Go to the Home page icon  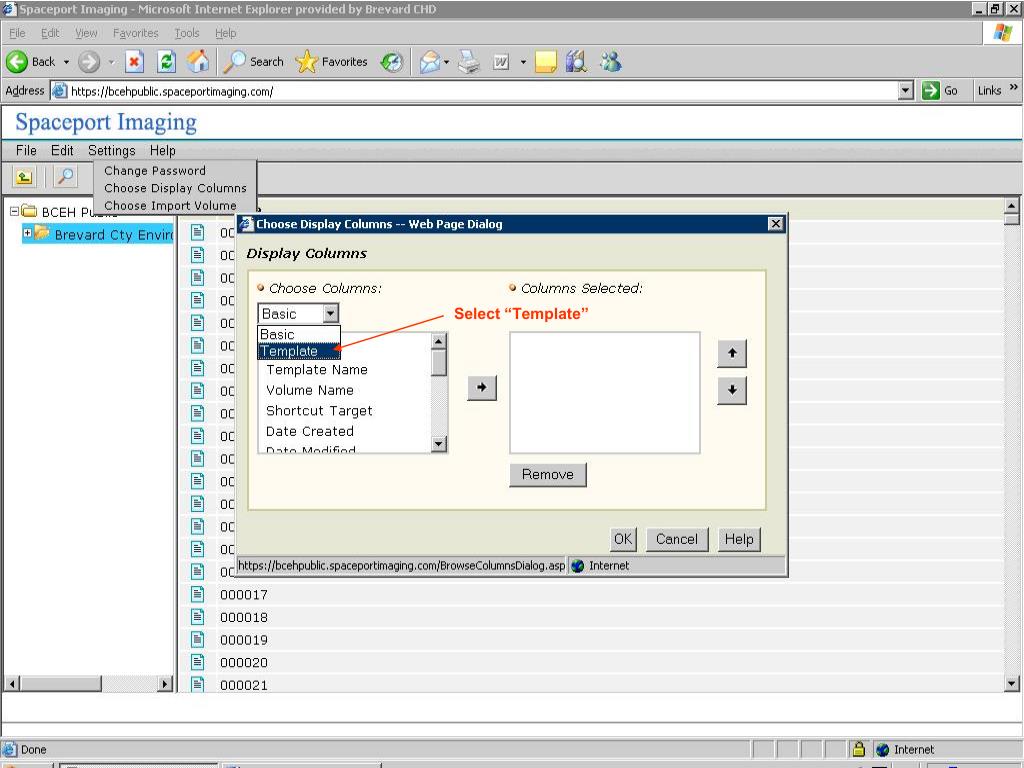click(198, 61)
